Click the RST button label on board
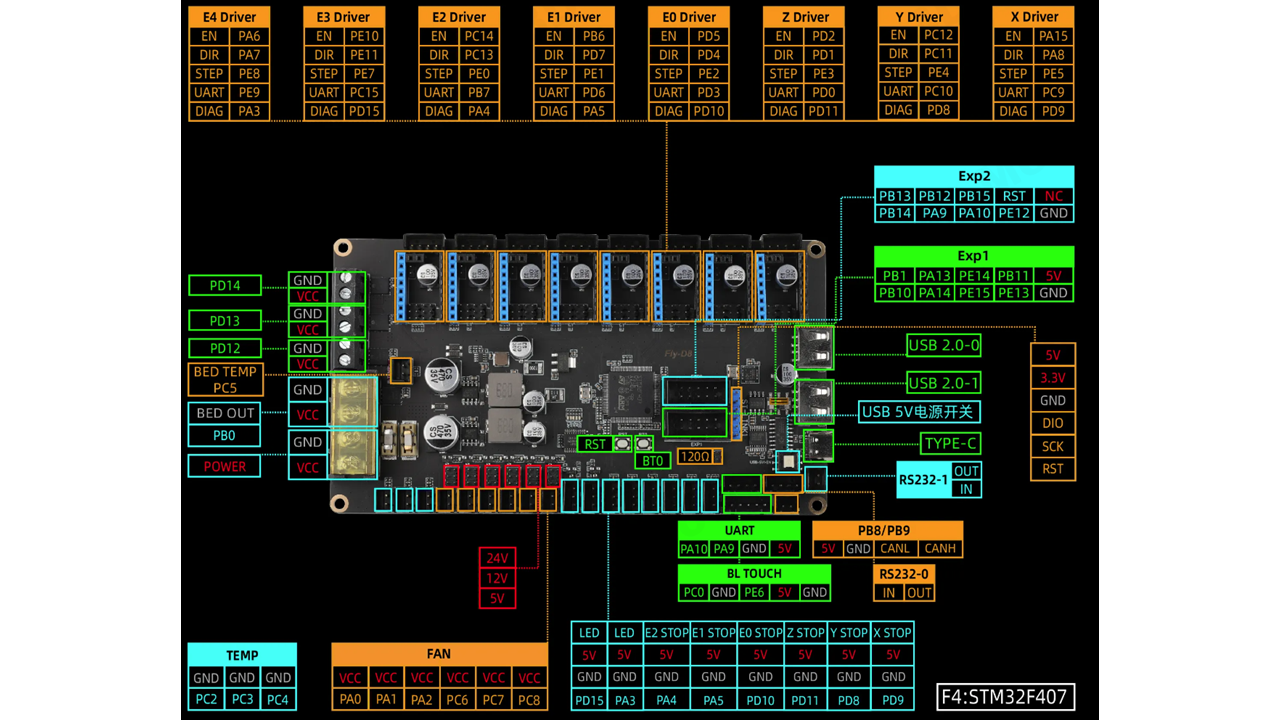Screen dimensions: 1280x720 [x=596, y=444]
